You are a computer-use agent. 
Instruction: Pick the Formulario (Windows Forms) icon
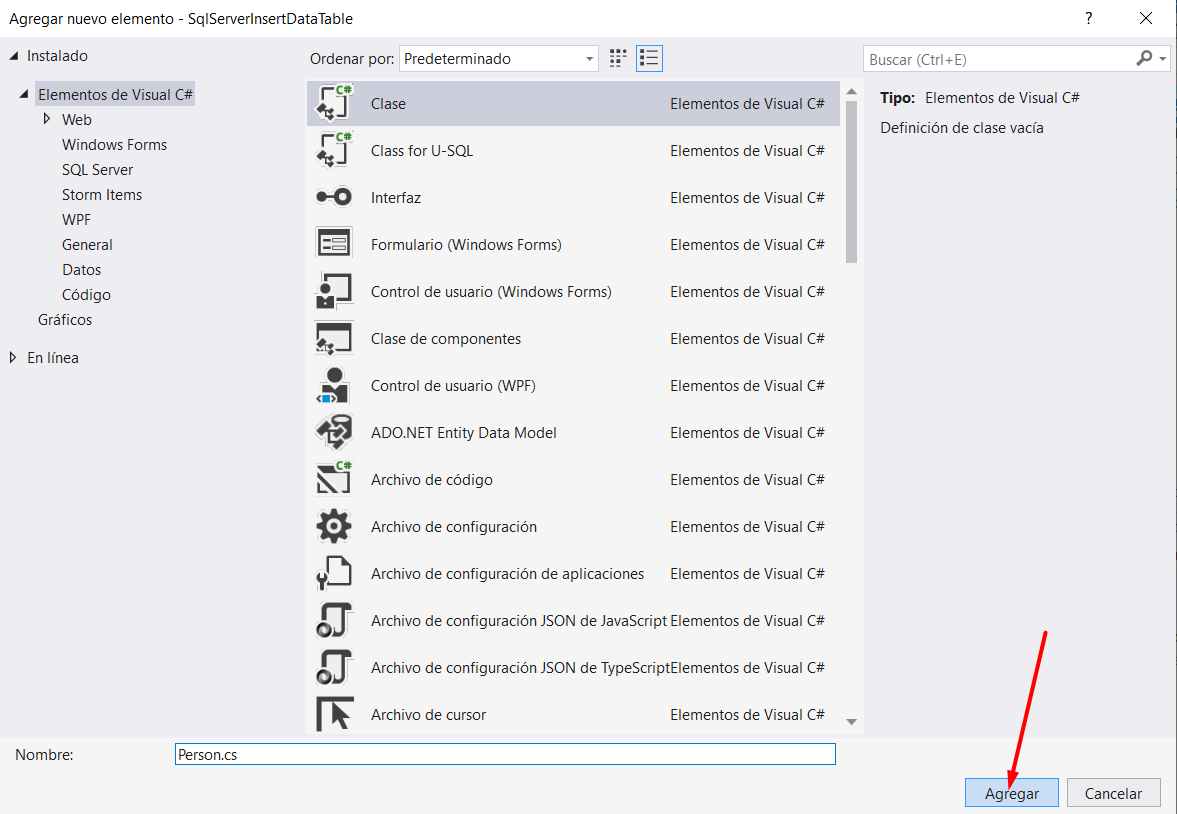334,245
